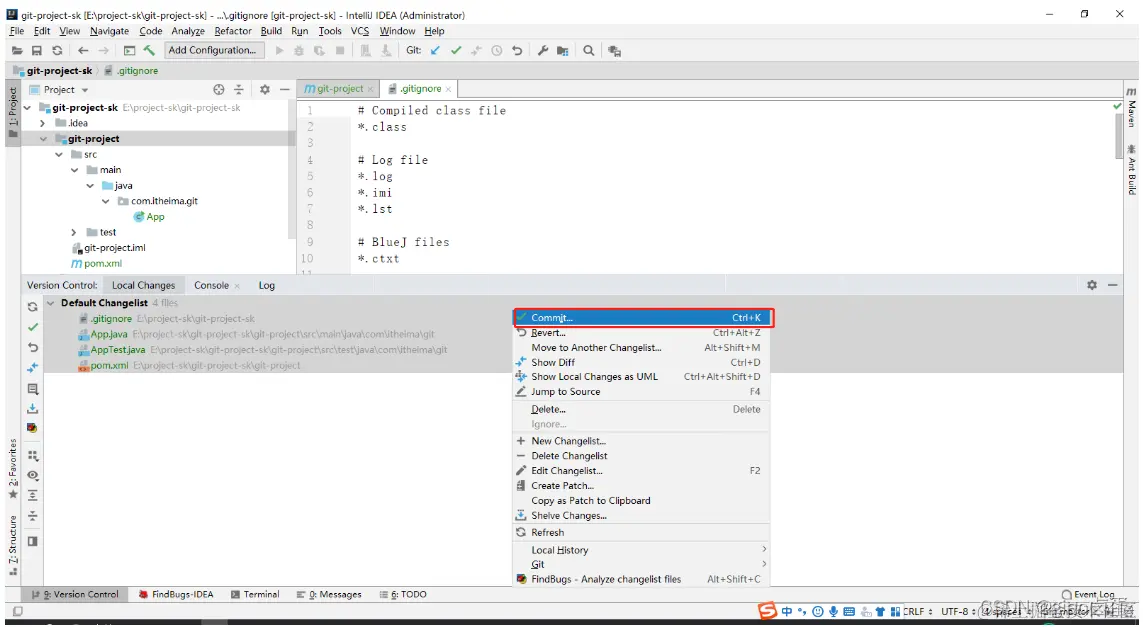Viewport: 1143px width, 627px height.
Task: Open 0: Messages tool window
Action: coord(329,594)
